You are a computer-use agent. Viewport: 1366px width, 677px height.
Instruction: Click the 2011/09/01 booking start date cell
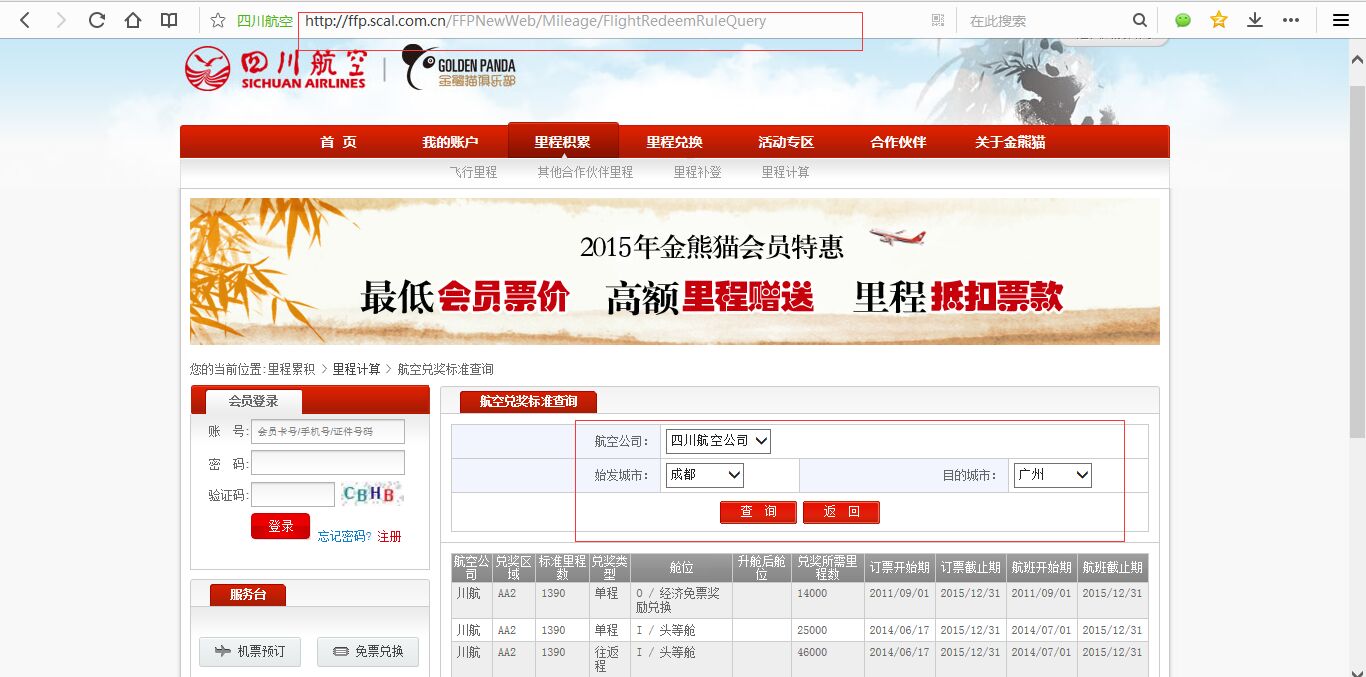click(x=899, y=600)
